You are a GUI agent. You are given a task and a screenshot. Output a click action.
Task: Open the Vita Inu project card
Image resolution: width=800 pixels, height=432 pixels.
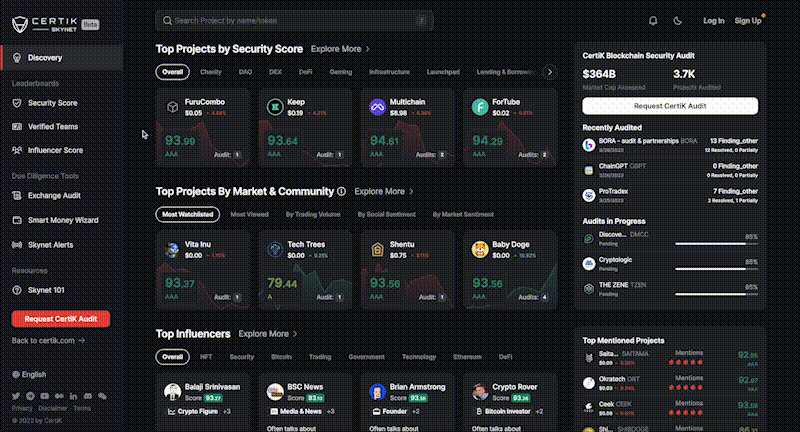point(203,270)
